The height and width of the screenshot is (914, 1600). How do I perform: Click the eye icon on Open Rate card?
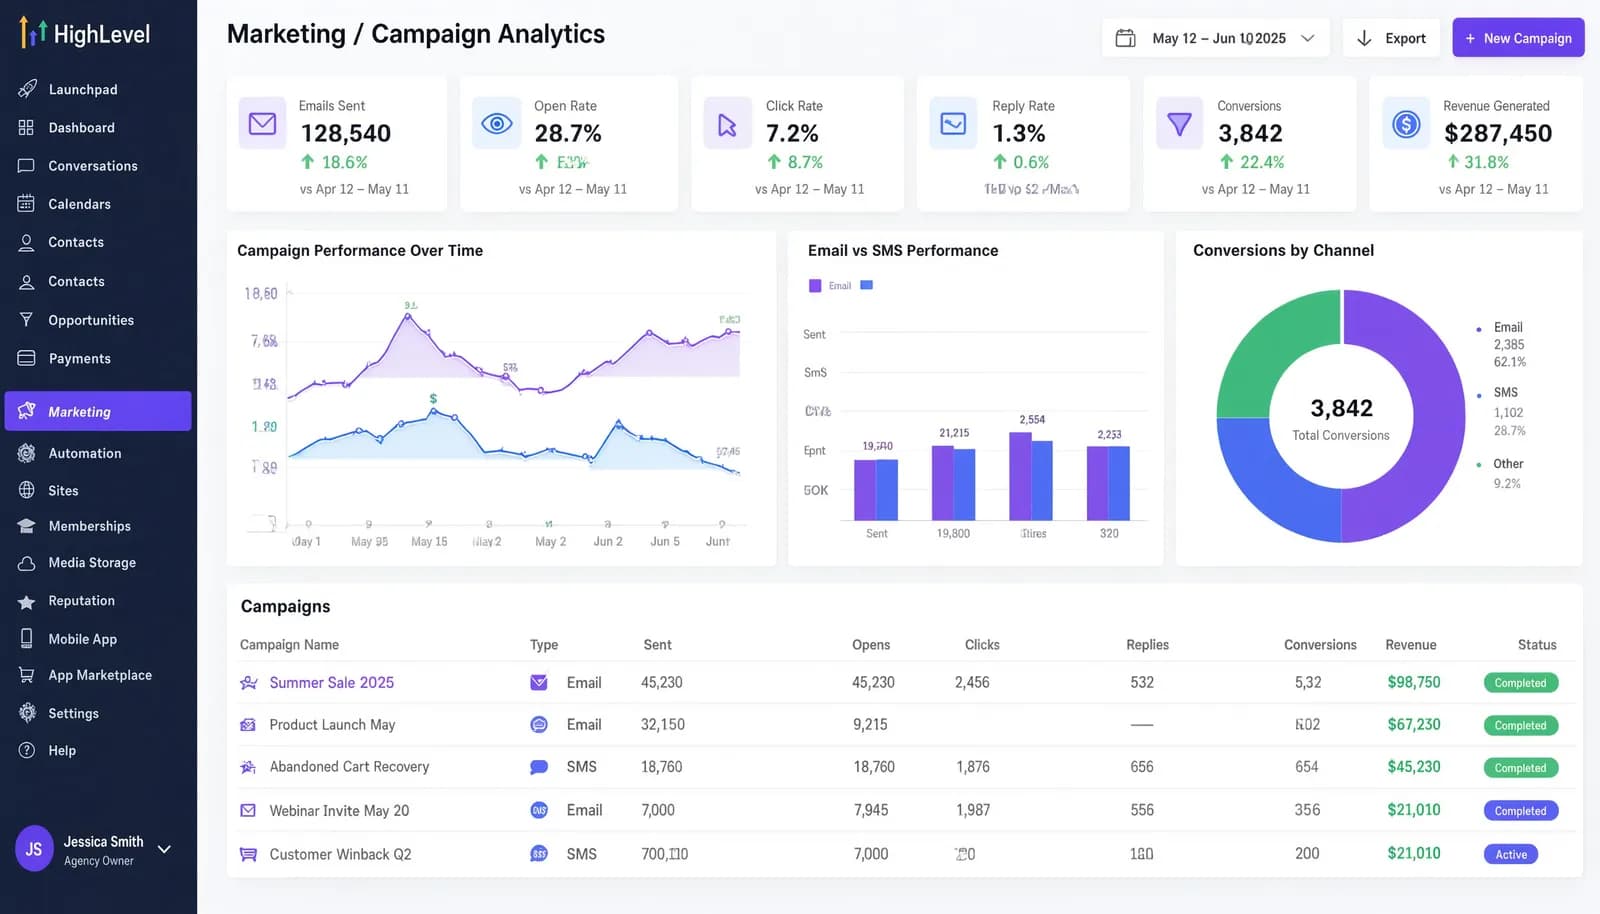click(x=497, y=124)
